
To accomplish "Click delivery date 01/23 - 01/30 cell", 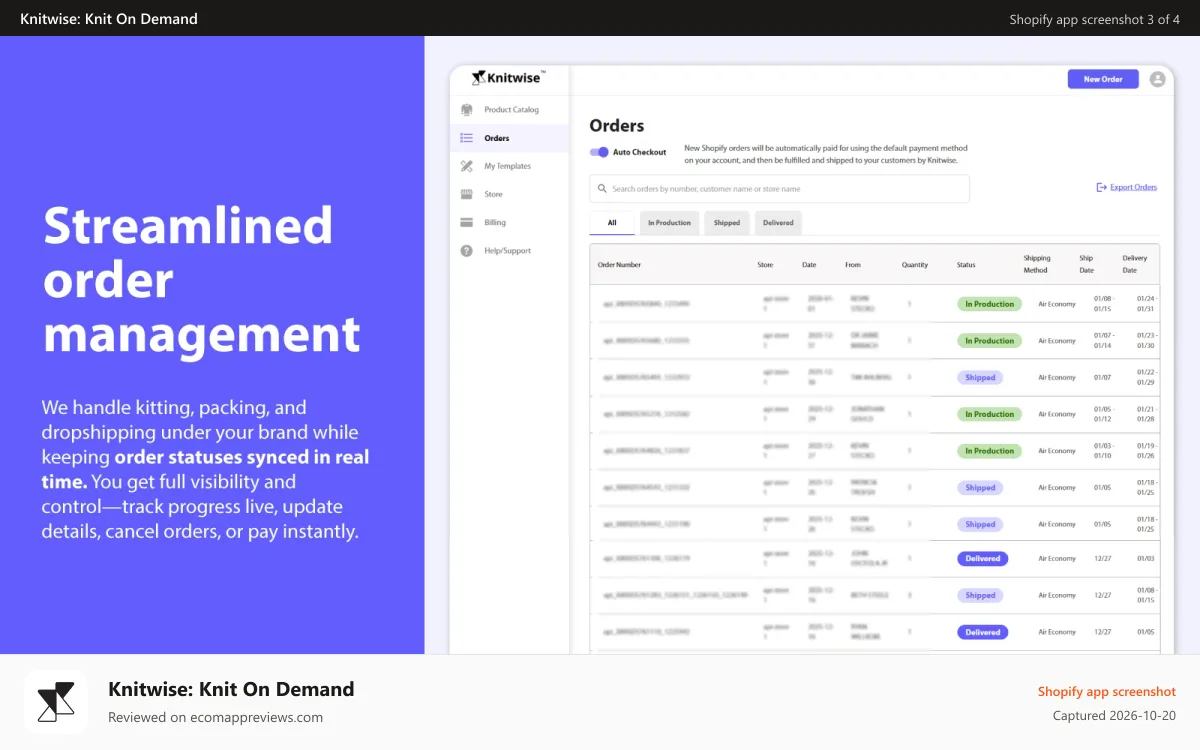I will [x=1147, y=340].
